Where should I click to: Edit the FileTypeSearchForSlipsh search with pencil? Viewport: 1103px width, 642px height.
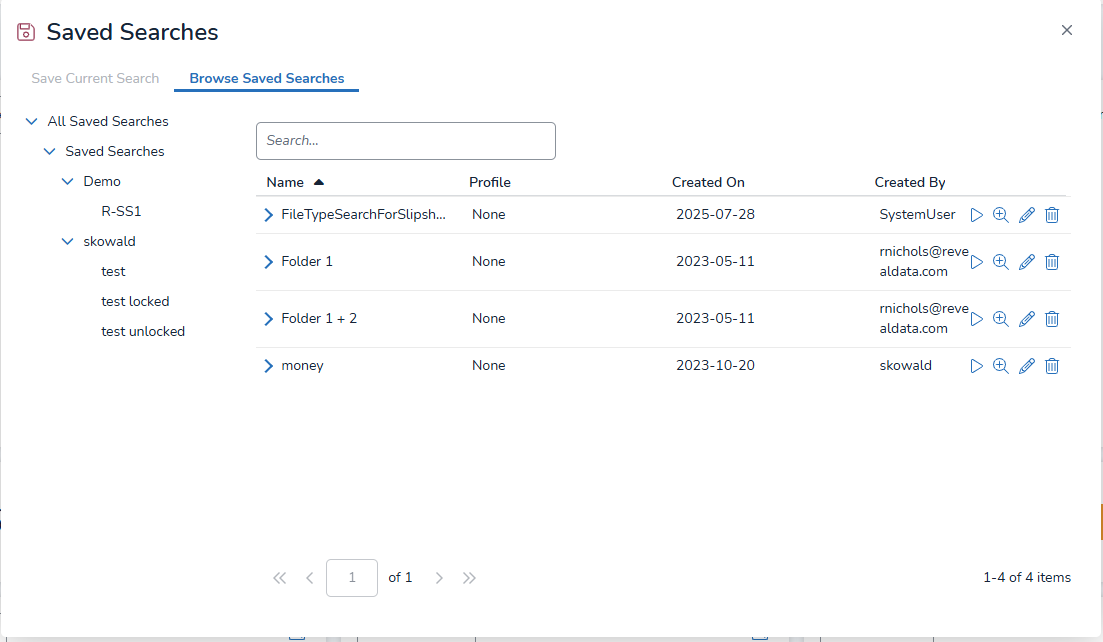(1026, 215)
